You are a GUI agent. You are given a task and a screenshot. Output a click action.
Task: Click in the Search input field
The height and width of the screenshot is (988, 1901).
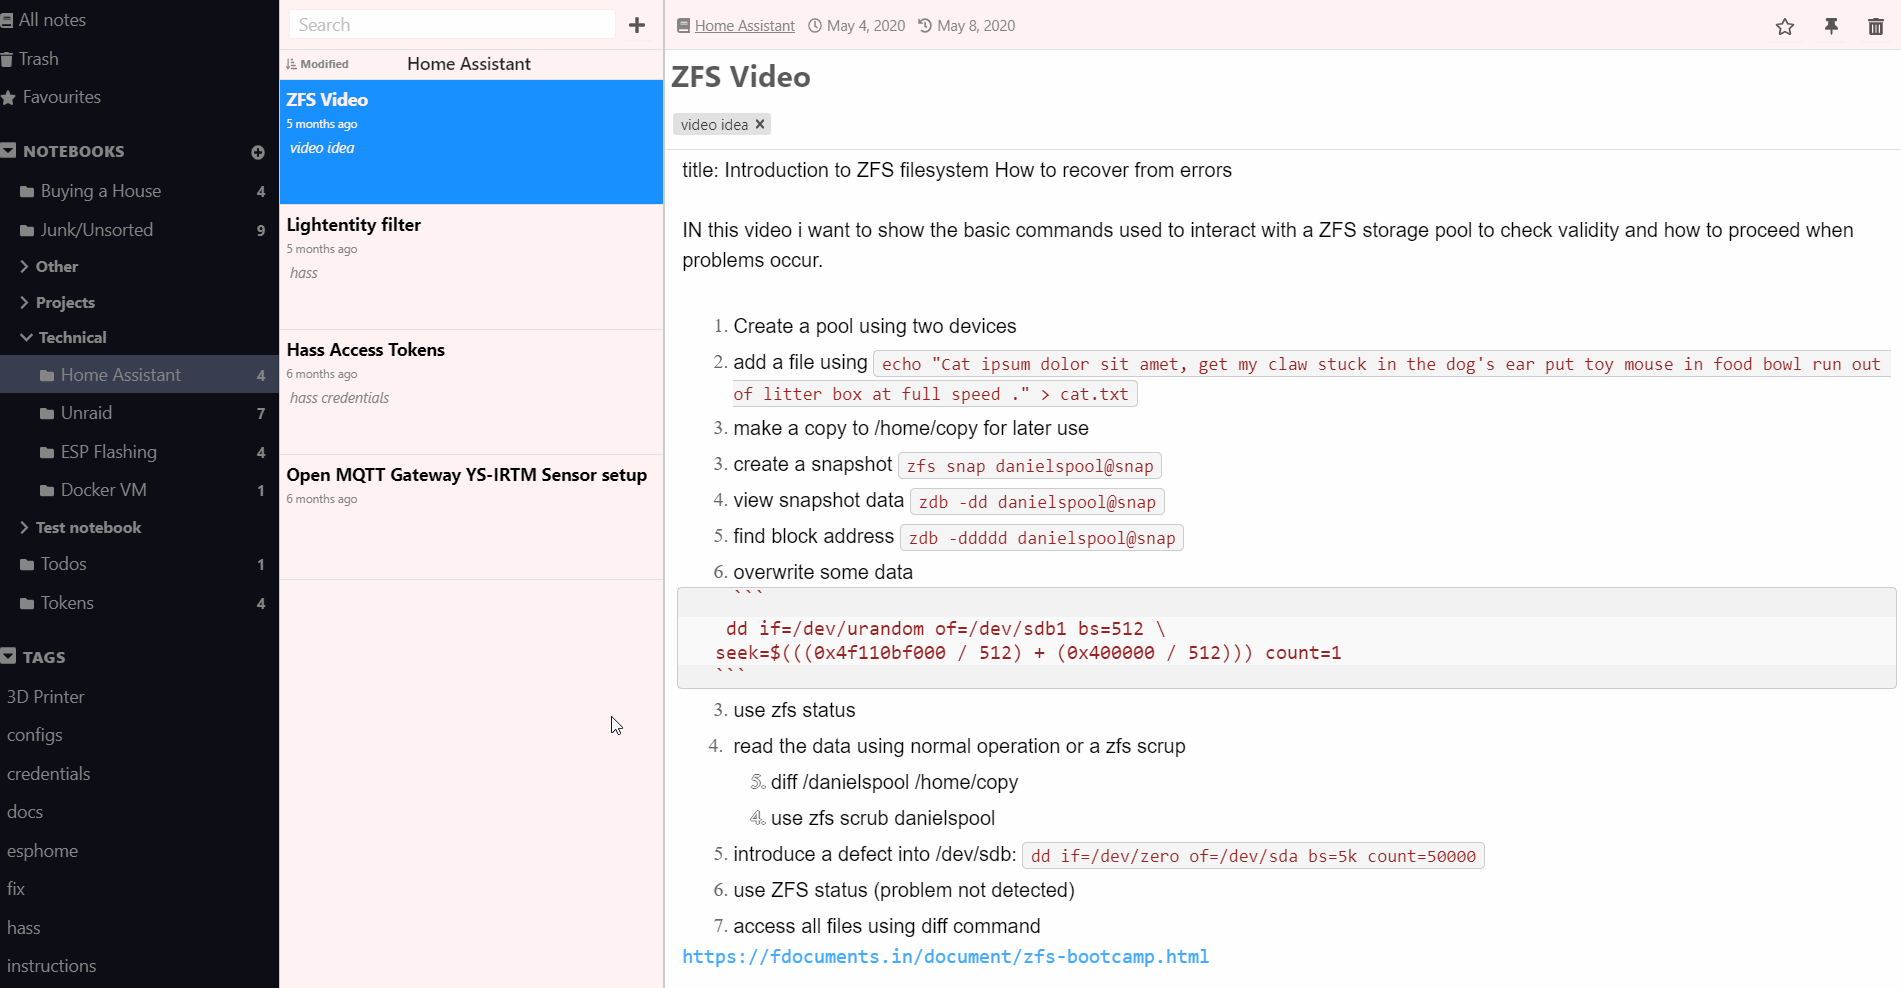(452, 25)
